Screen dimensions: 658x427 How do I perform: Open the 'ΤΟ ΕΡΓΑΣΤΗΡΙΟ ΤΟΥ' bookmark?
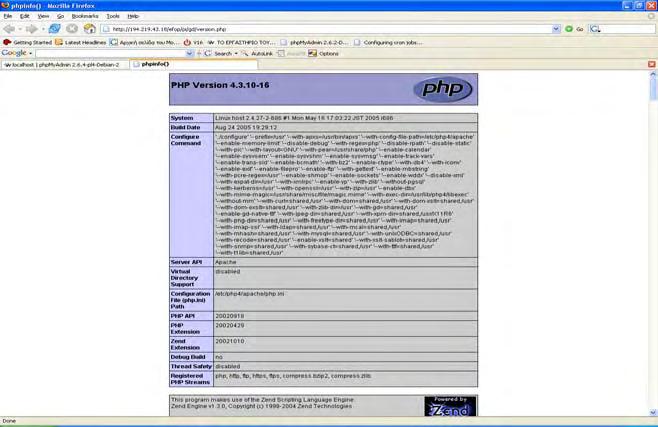click(x=241, y=42)
